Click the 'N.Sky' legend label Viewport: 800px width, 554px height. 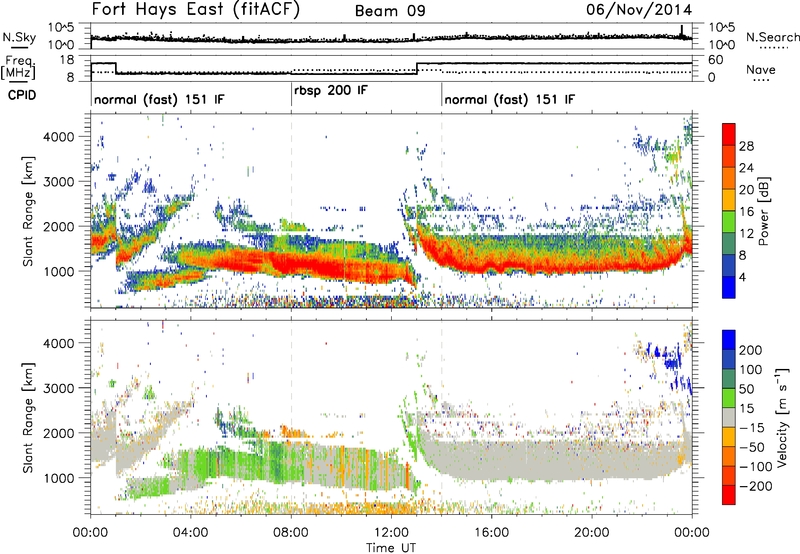pyautogui.click(x=19, y=37)
